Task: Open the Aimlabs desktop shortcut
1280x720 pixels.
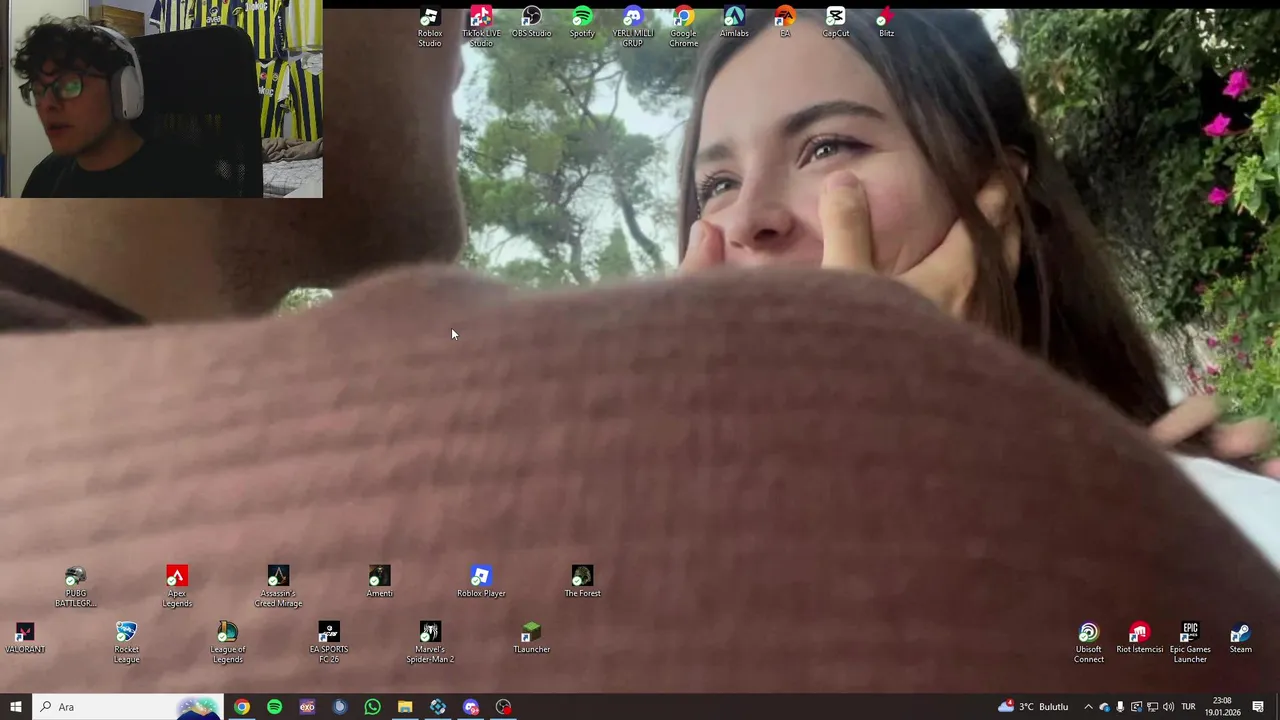Action: (x=734, y=23)
